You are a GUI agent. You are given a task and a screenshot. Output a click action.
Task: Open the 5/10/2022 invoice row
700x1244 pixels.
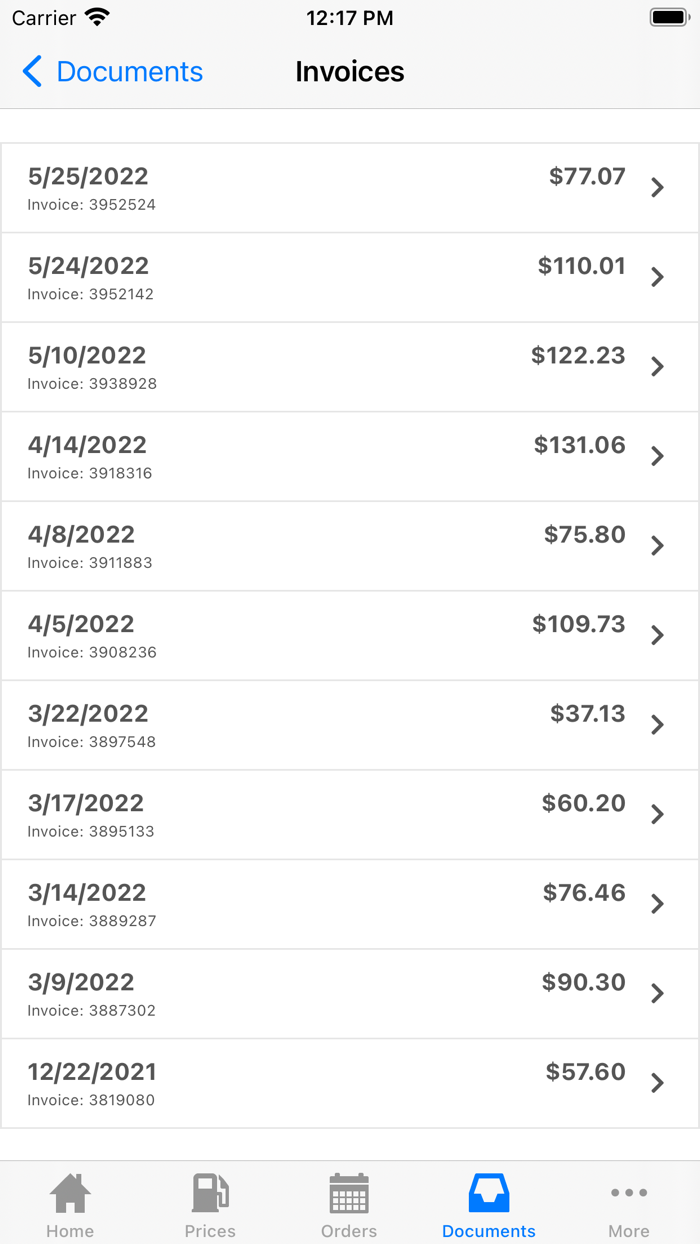[x=350, y=367]
